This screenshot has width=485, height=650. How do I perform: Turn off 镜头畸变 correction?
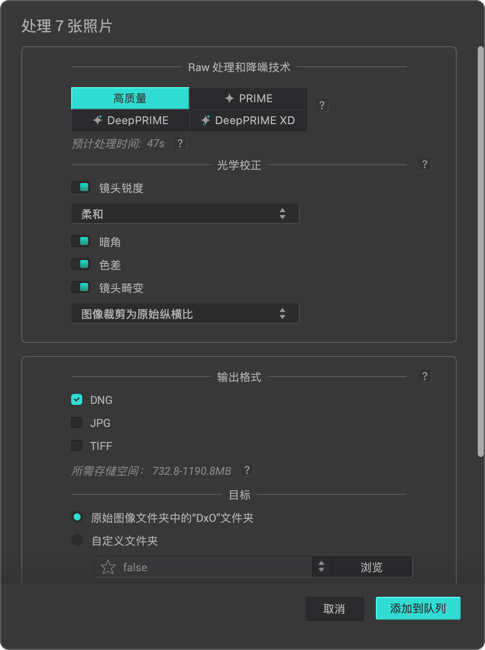(81, 287)
